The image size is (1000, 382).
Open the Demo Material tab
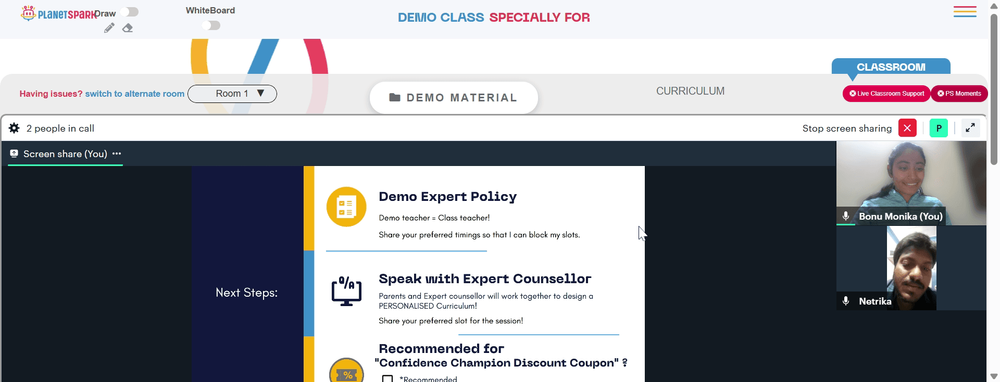coord(453,98)
